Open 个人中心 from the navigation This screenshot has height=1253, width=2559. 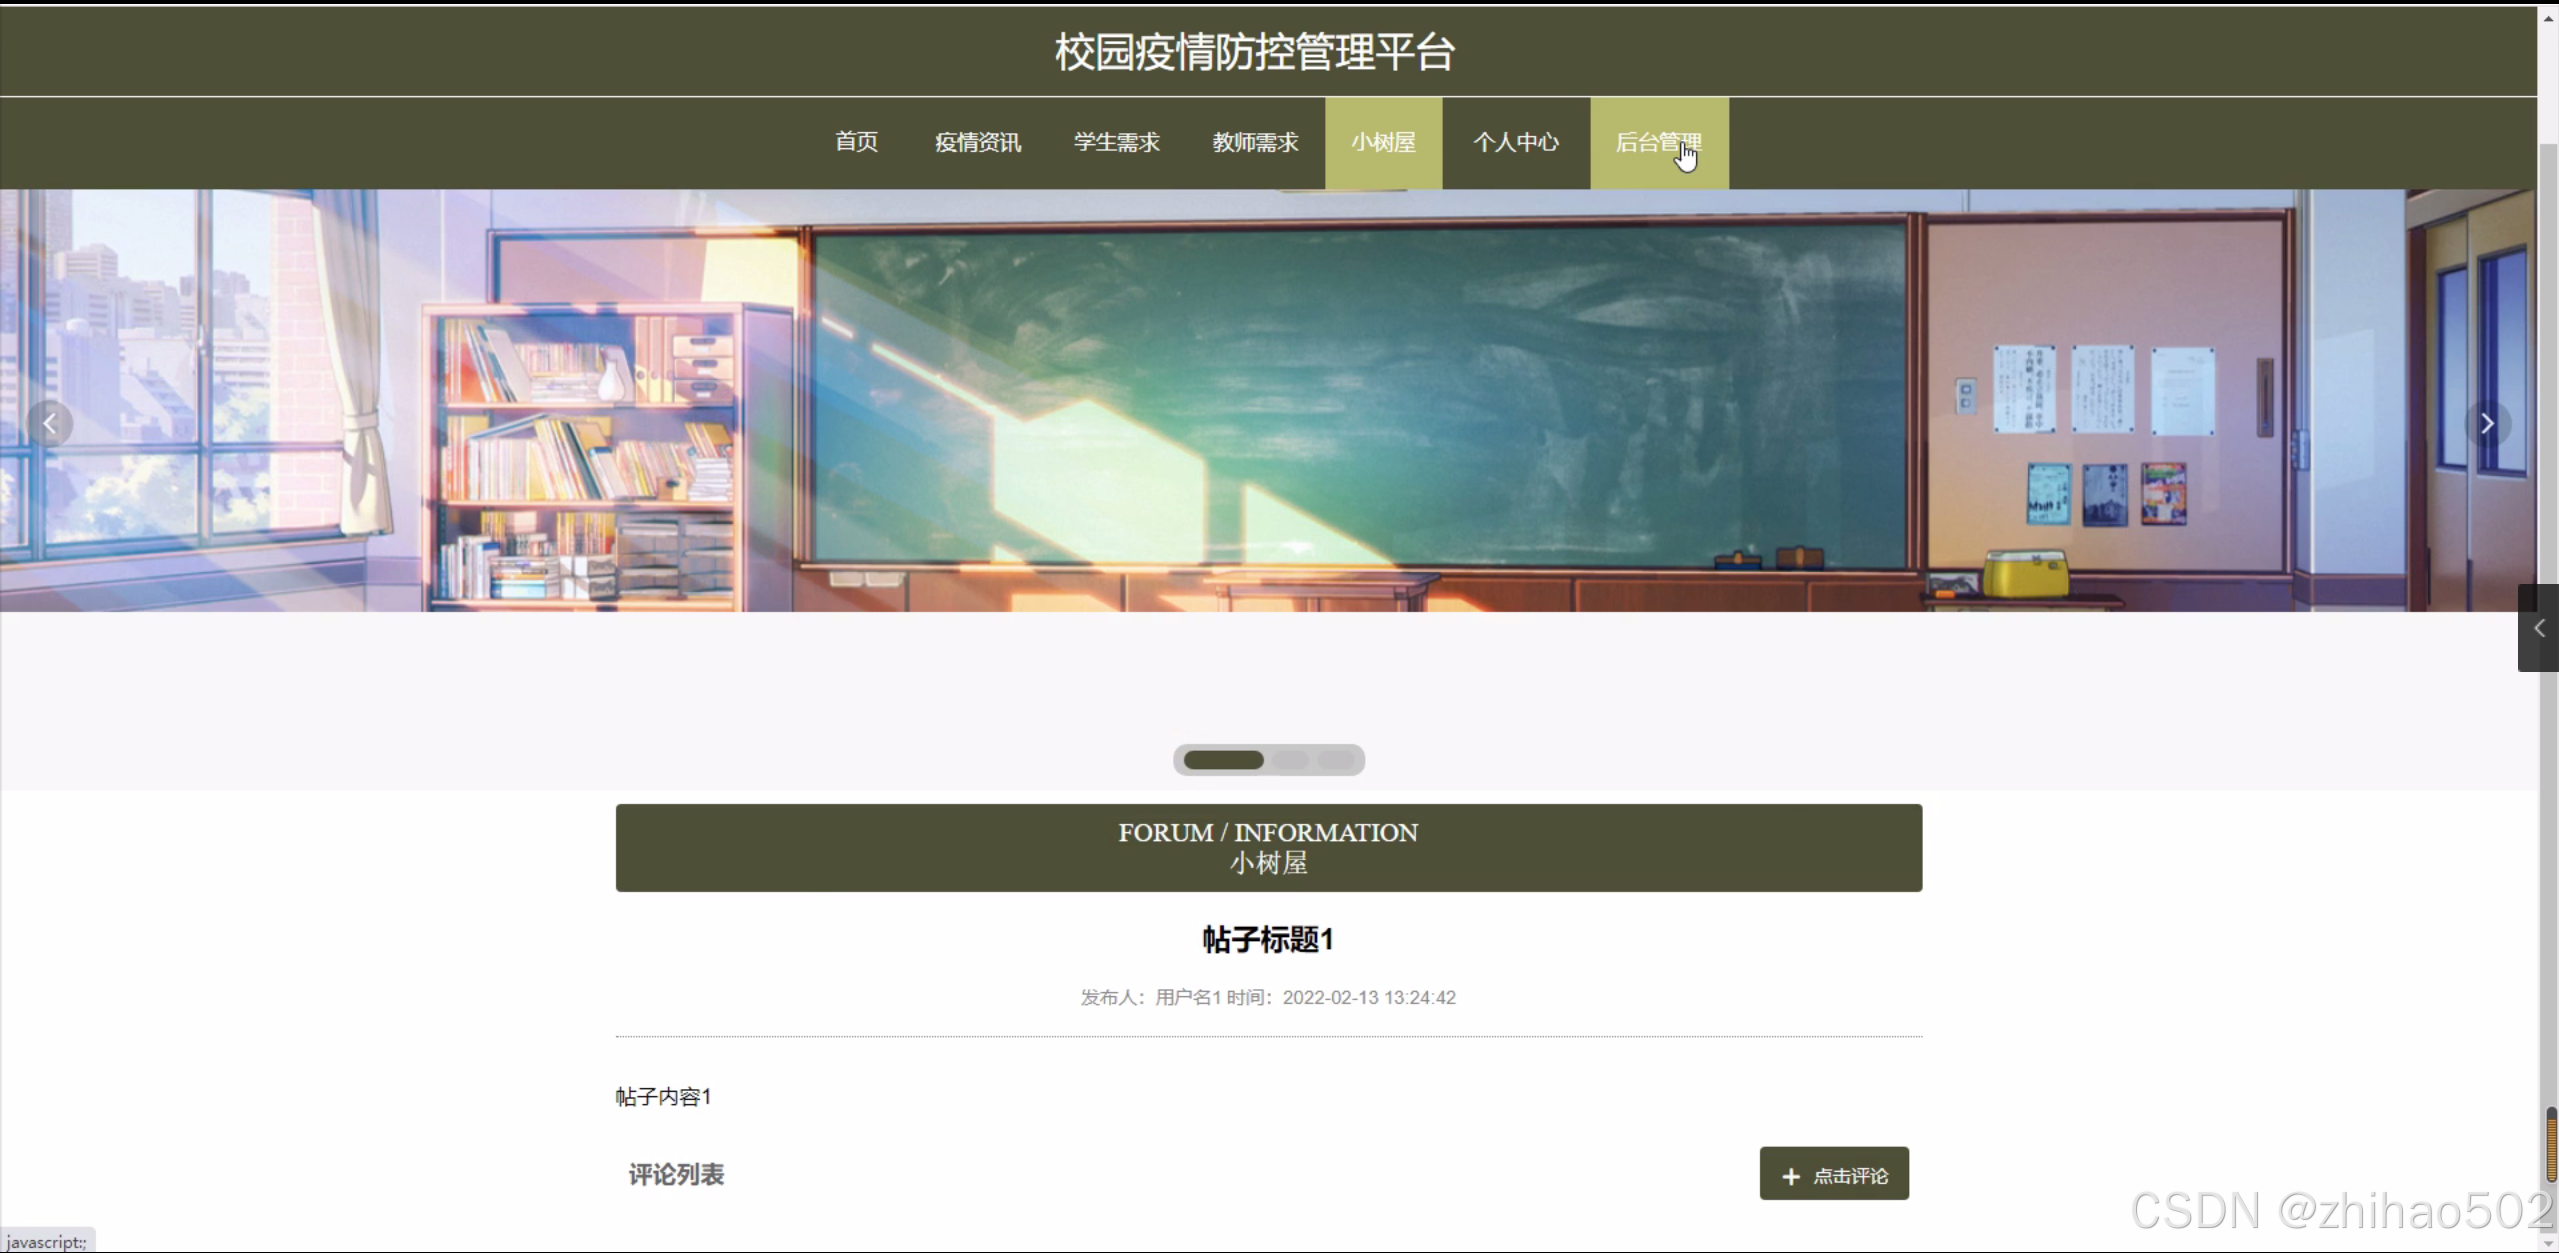(1515, 142)
